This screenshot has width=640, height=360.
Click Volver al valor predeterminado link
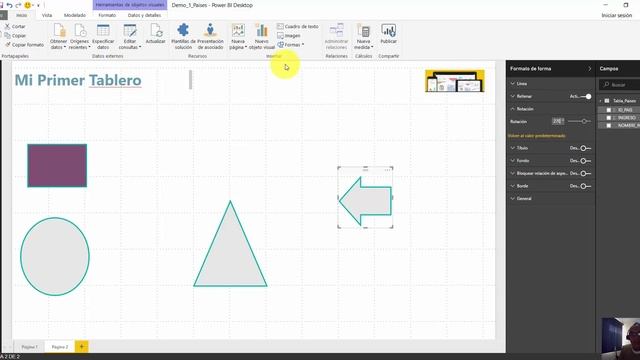click(537, 136)
